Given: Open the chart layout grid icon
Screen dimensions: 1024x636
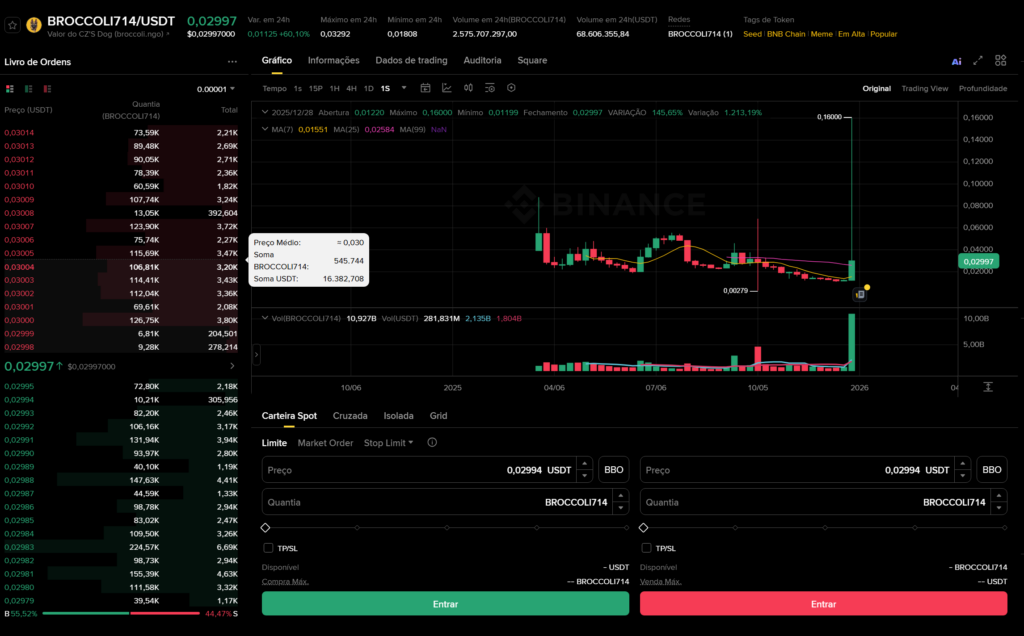Looking at the screenshot, I should pyautogui.click(x=1000, y=61).
